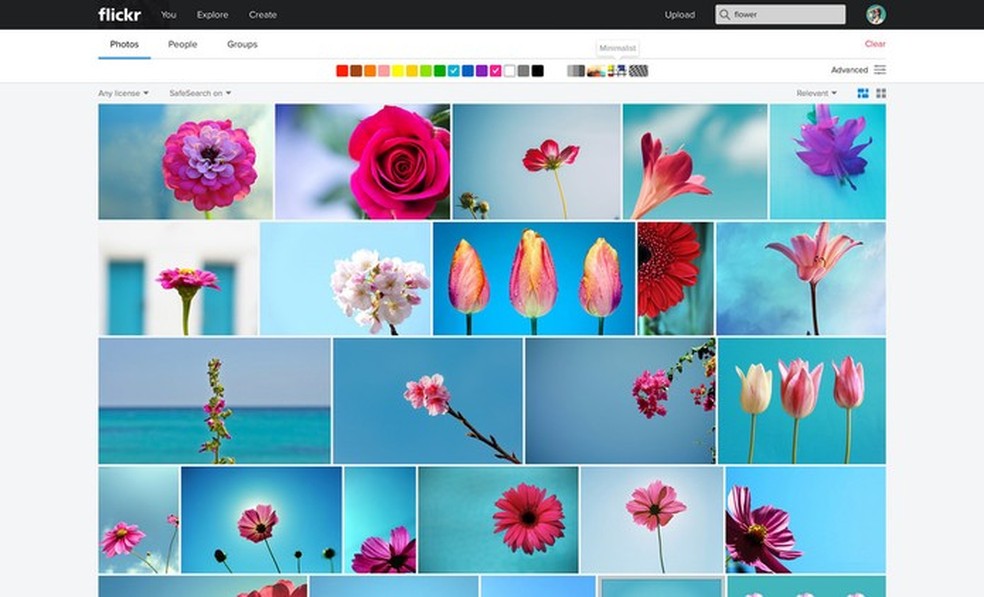Screen dimensions: 984x597
Task: Enable the white color filter
Action: pos(510,71)
